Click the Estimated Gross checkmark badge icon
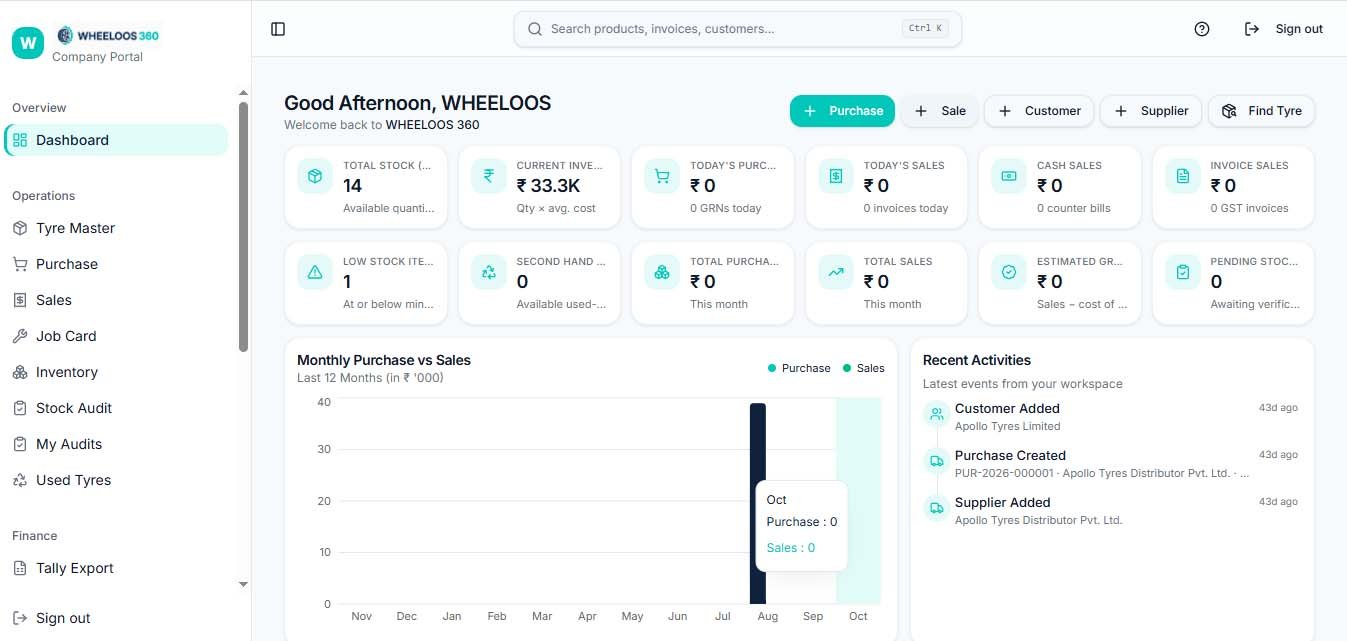The image size is (1347, 641). pyautogui.click(x=1009, y=272)
